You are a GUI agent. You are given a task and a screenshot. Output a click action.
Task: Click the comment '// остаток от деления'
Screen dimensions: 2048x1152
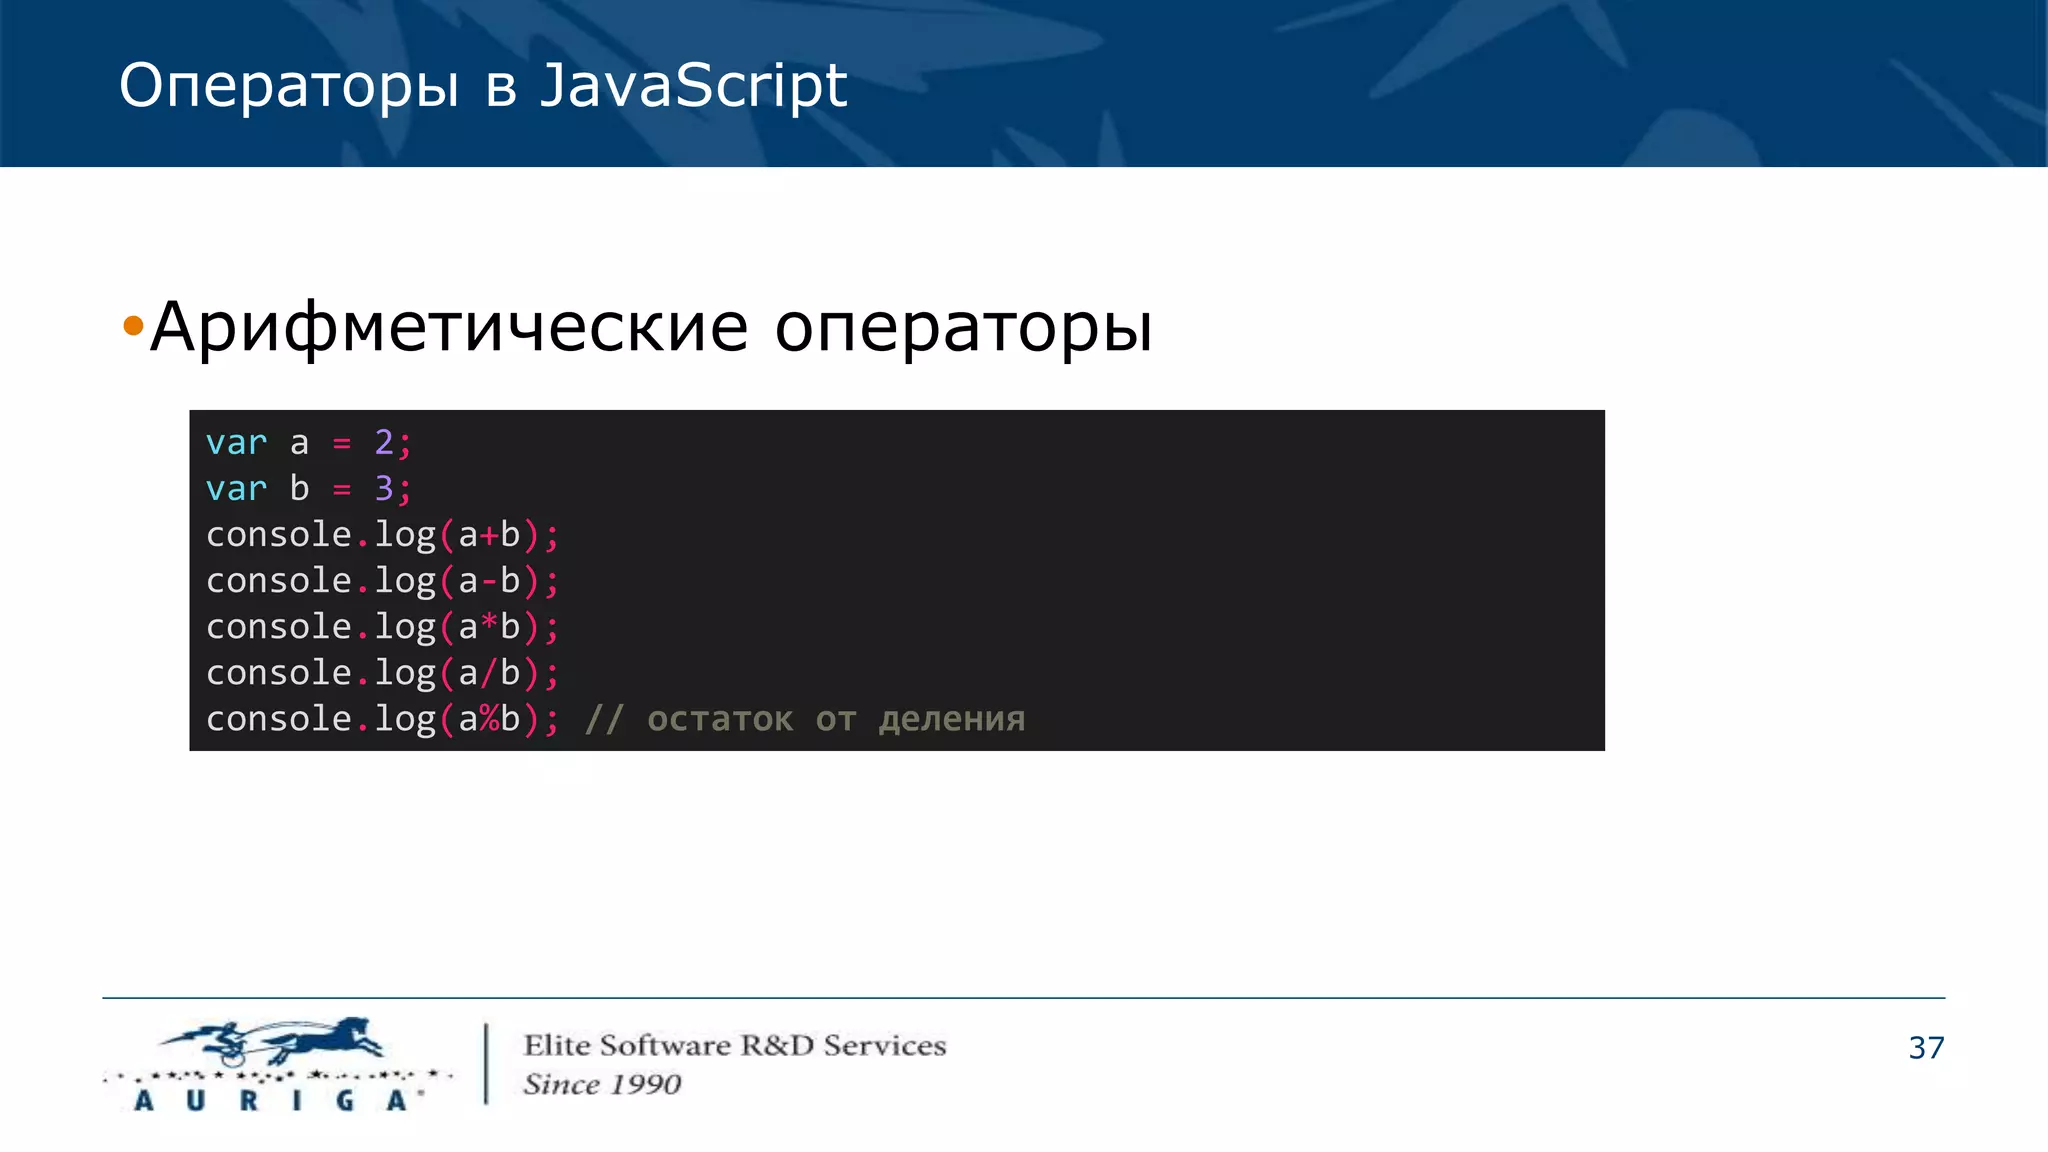(x=805, y=719)
